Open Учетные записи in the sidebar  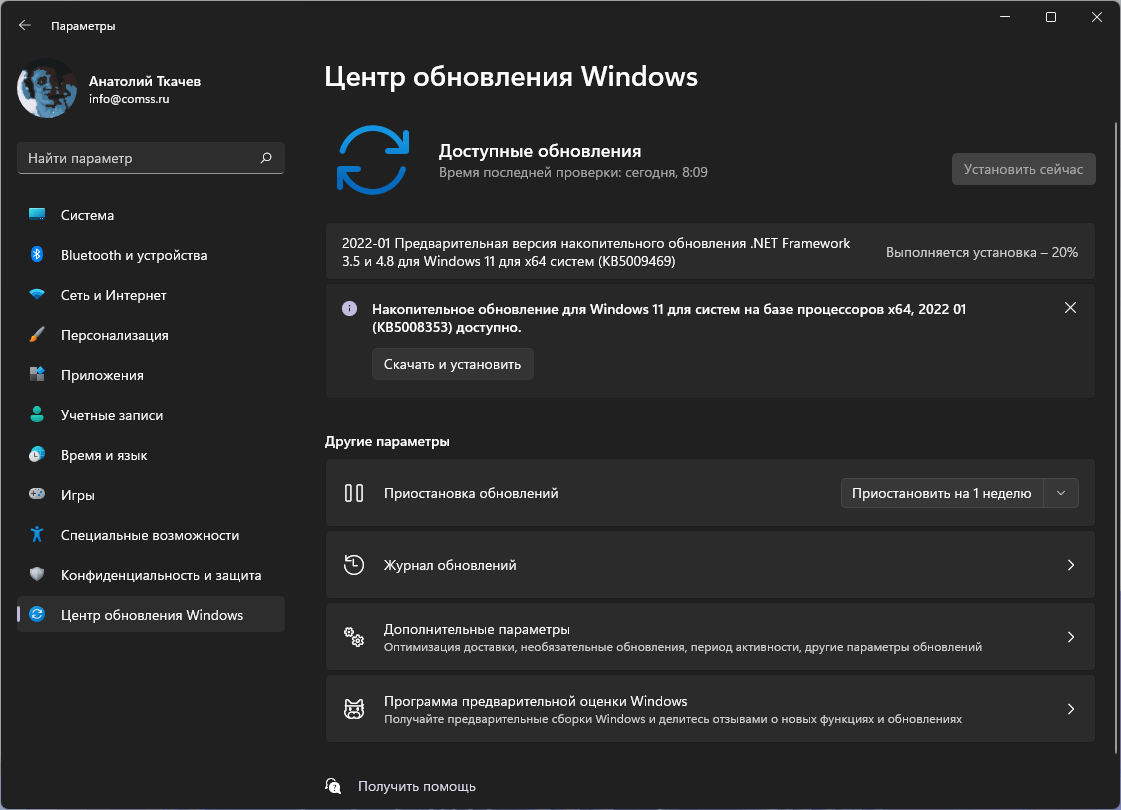tap(111, 415)
